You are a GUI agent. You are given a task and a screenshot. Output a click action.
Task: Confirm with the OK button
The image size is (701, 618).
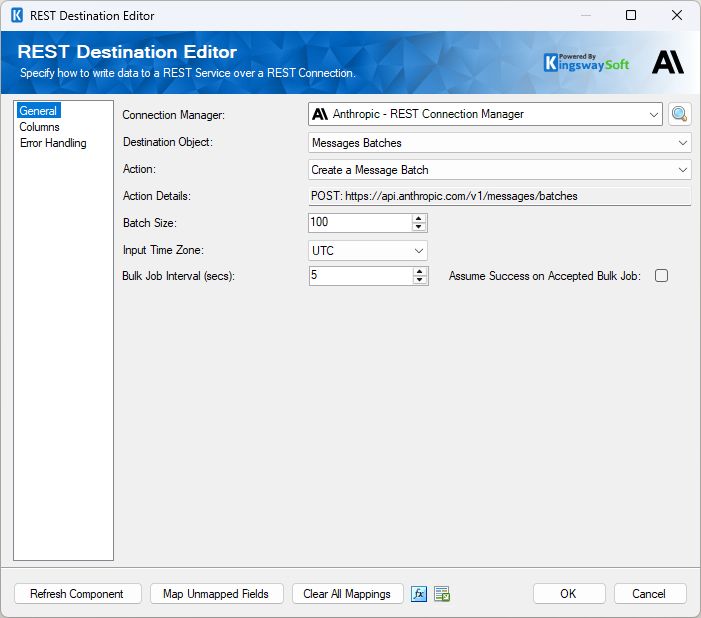569,594
